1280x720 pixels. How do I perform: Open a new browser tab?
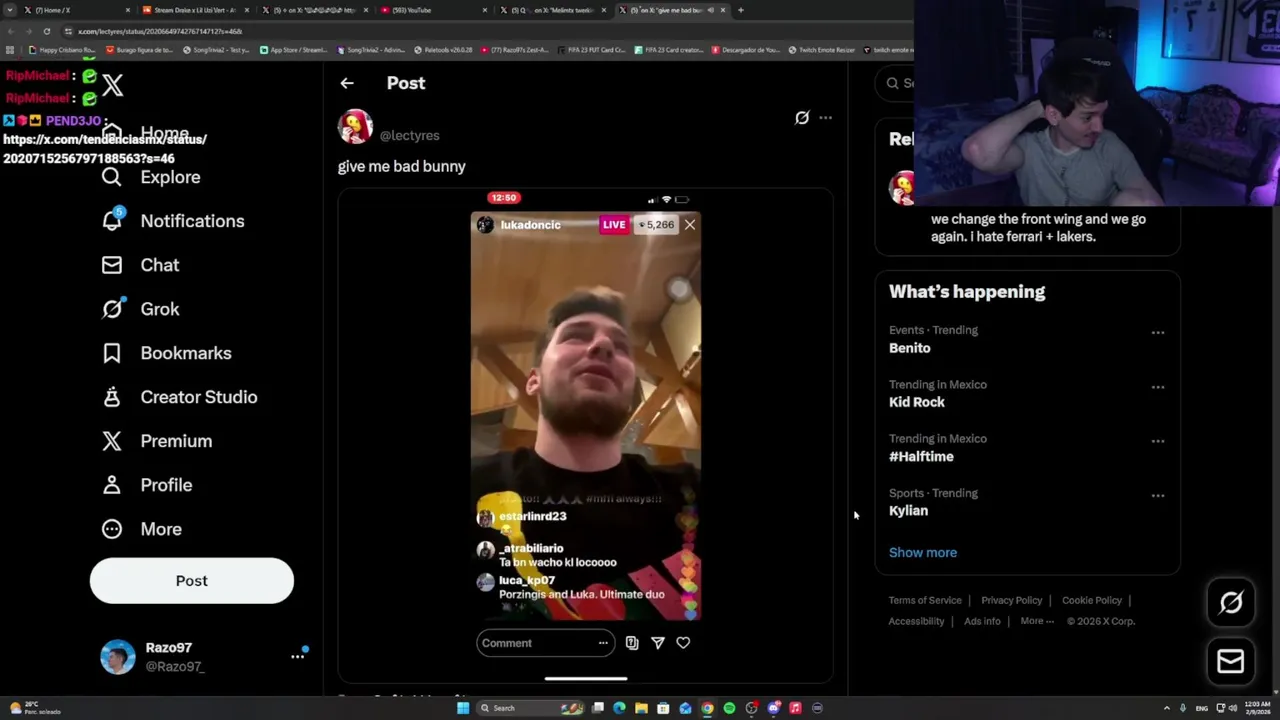click(741, 10)
